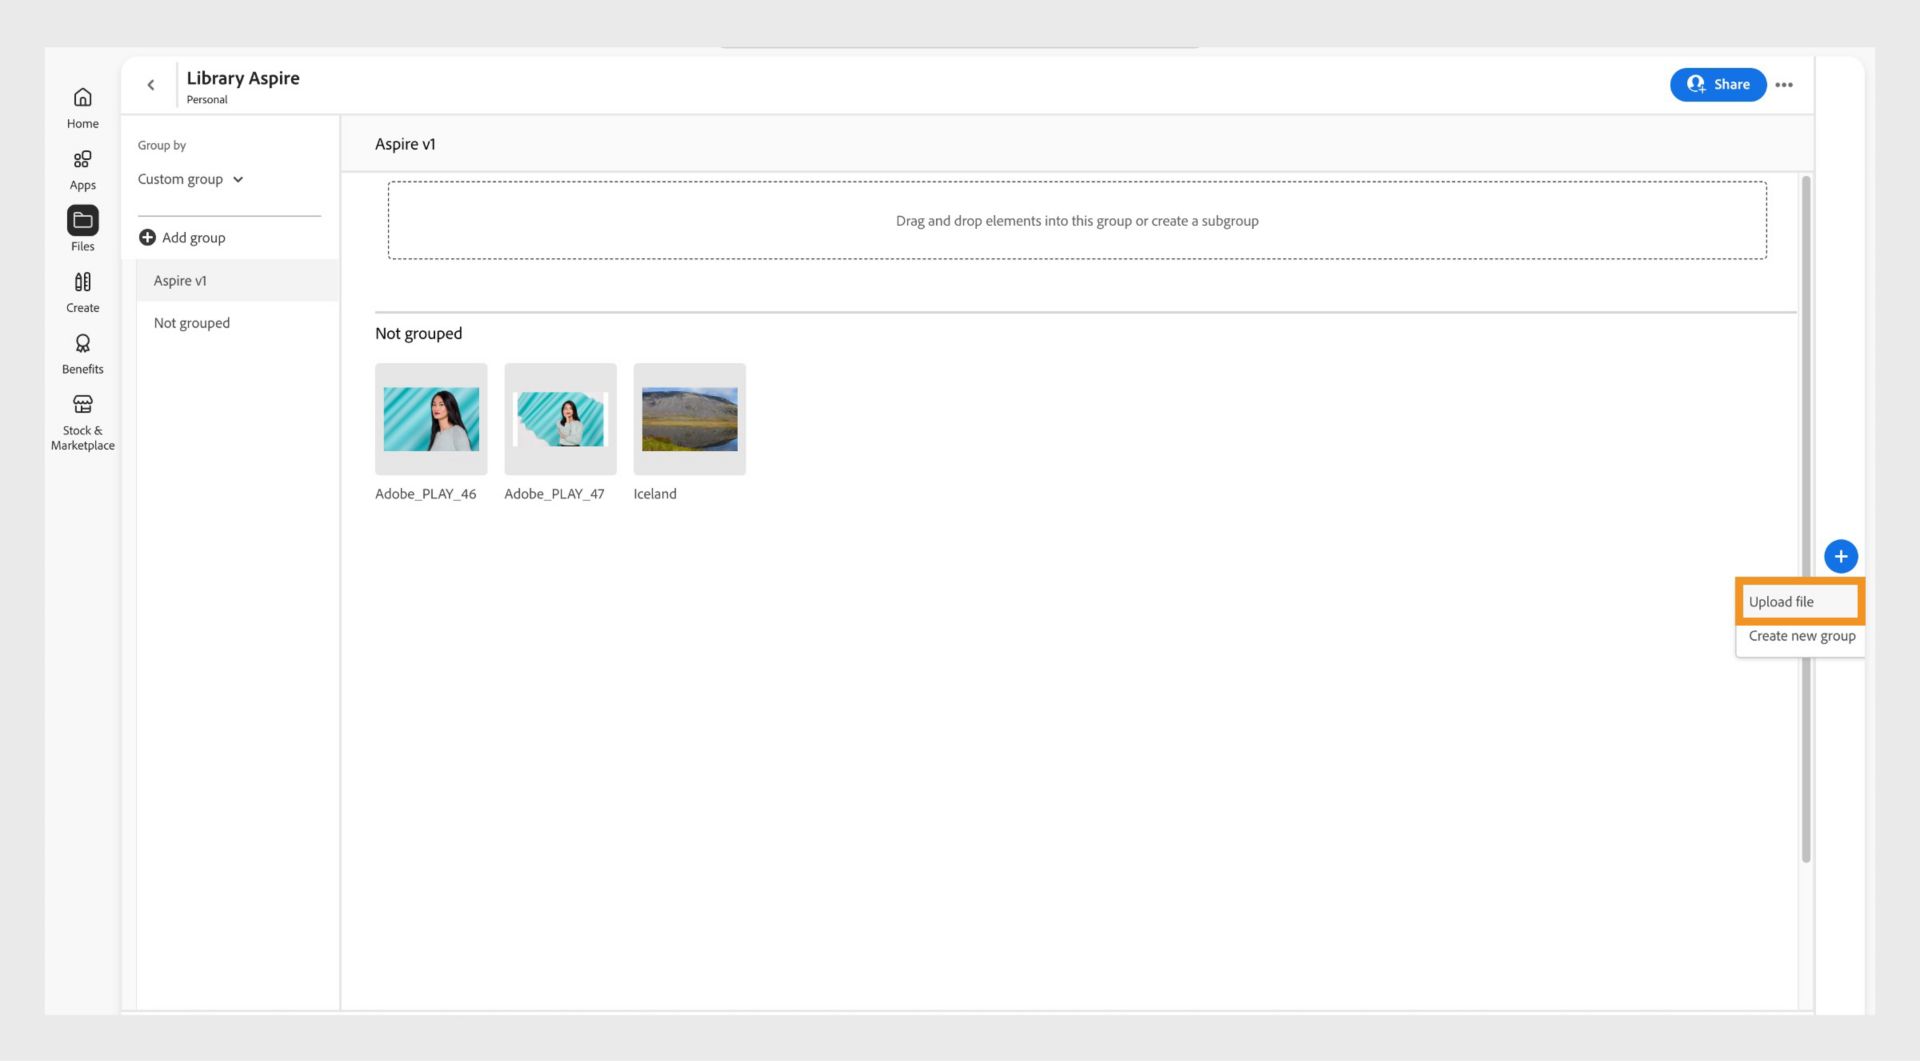
Task: Click the back arrow next to Library Aspire
Action: click(151, 84)
